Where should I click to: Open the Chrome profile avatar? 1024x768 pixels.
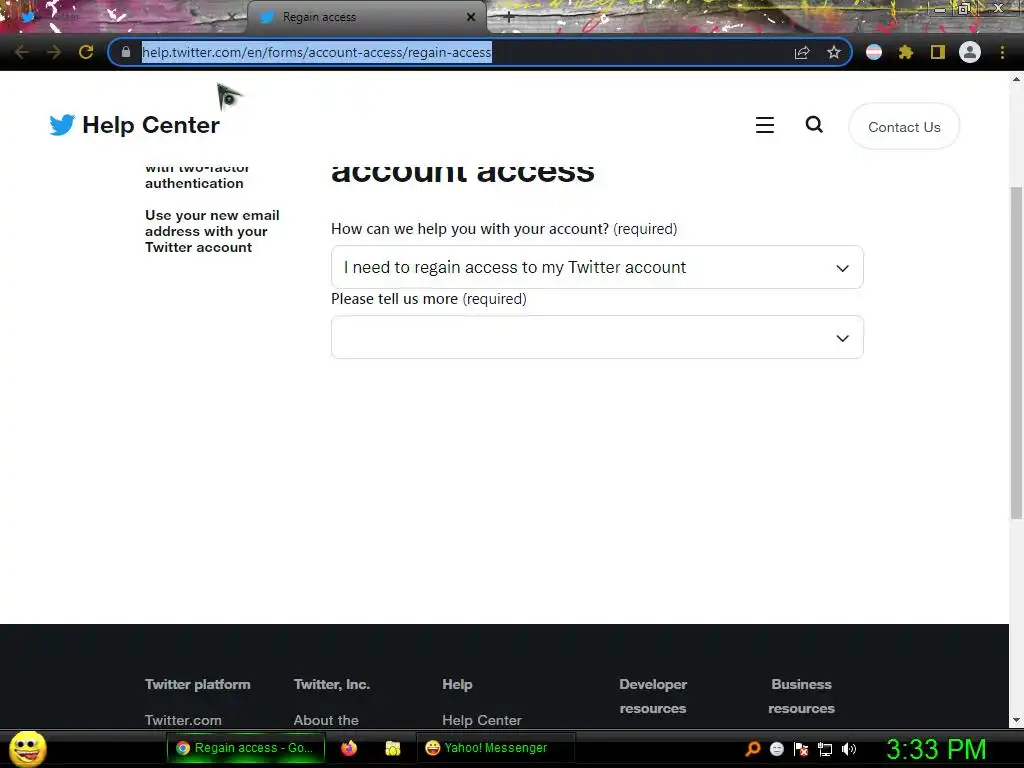(970, 52)
